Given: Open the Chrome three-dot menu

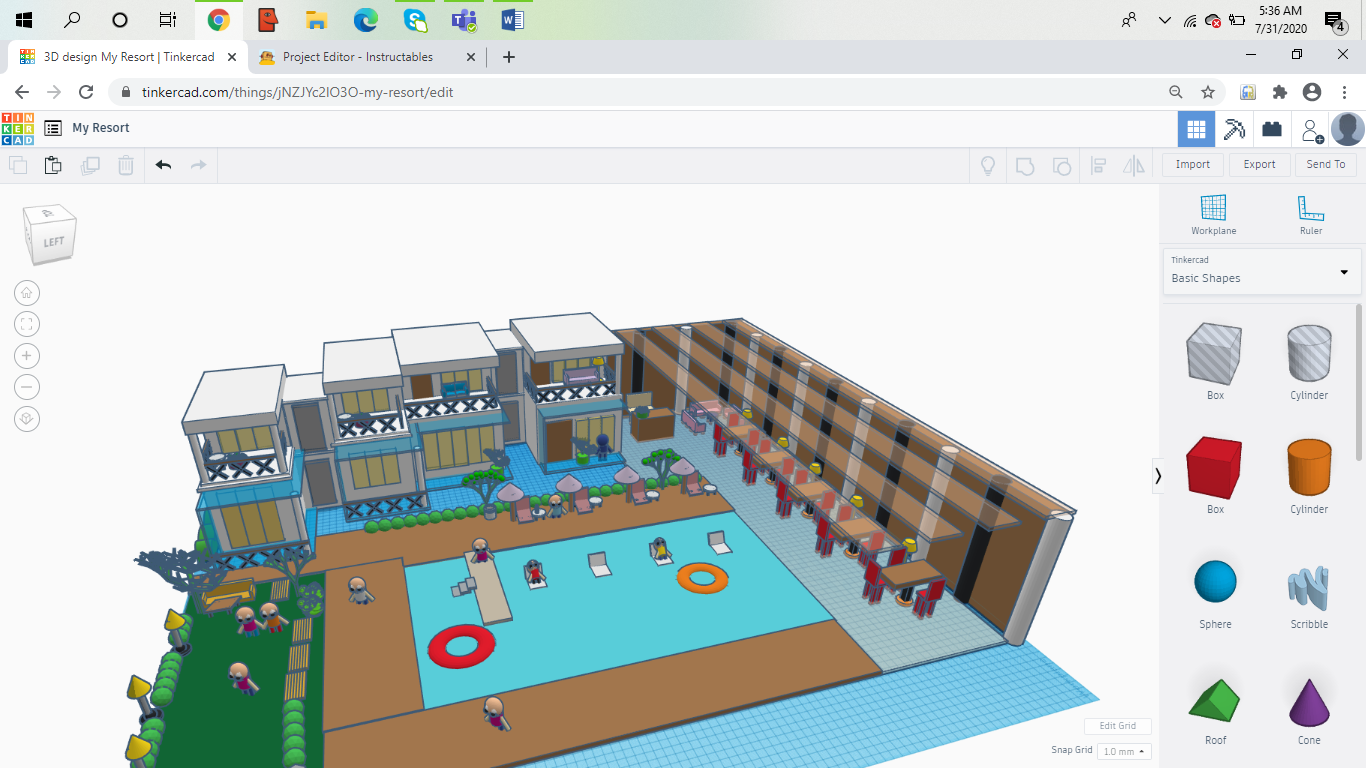Looking at the screenshot, I should coord(1345,92).
